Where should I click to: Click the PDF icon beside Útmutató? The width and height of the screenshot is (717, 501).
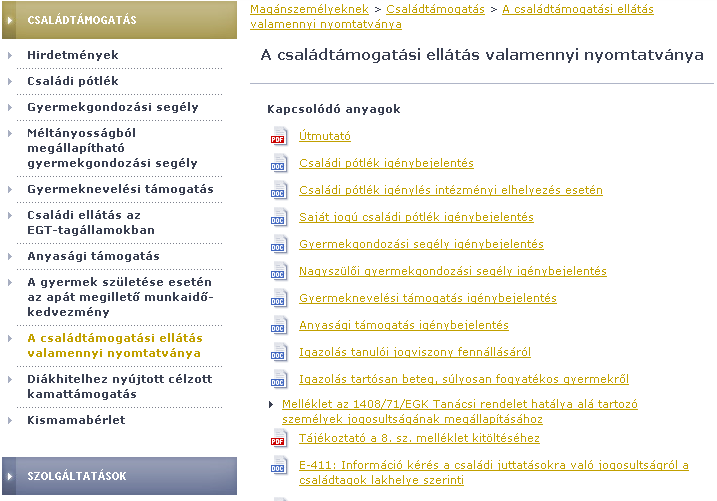point(278,136)
